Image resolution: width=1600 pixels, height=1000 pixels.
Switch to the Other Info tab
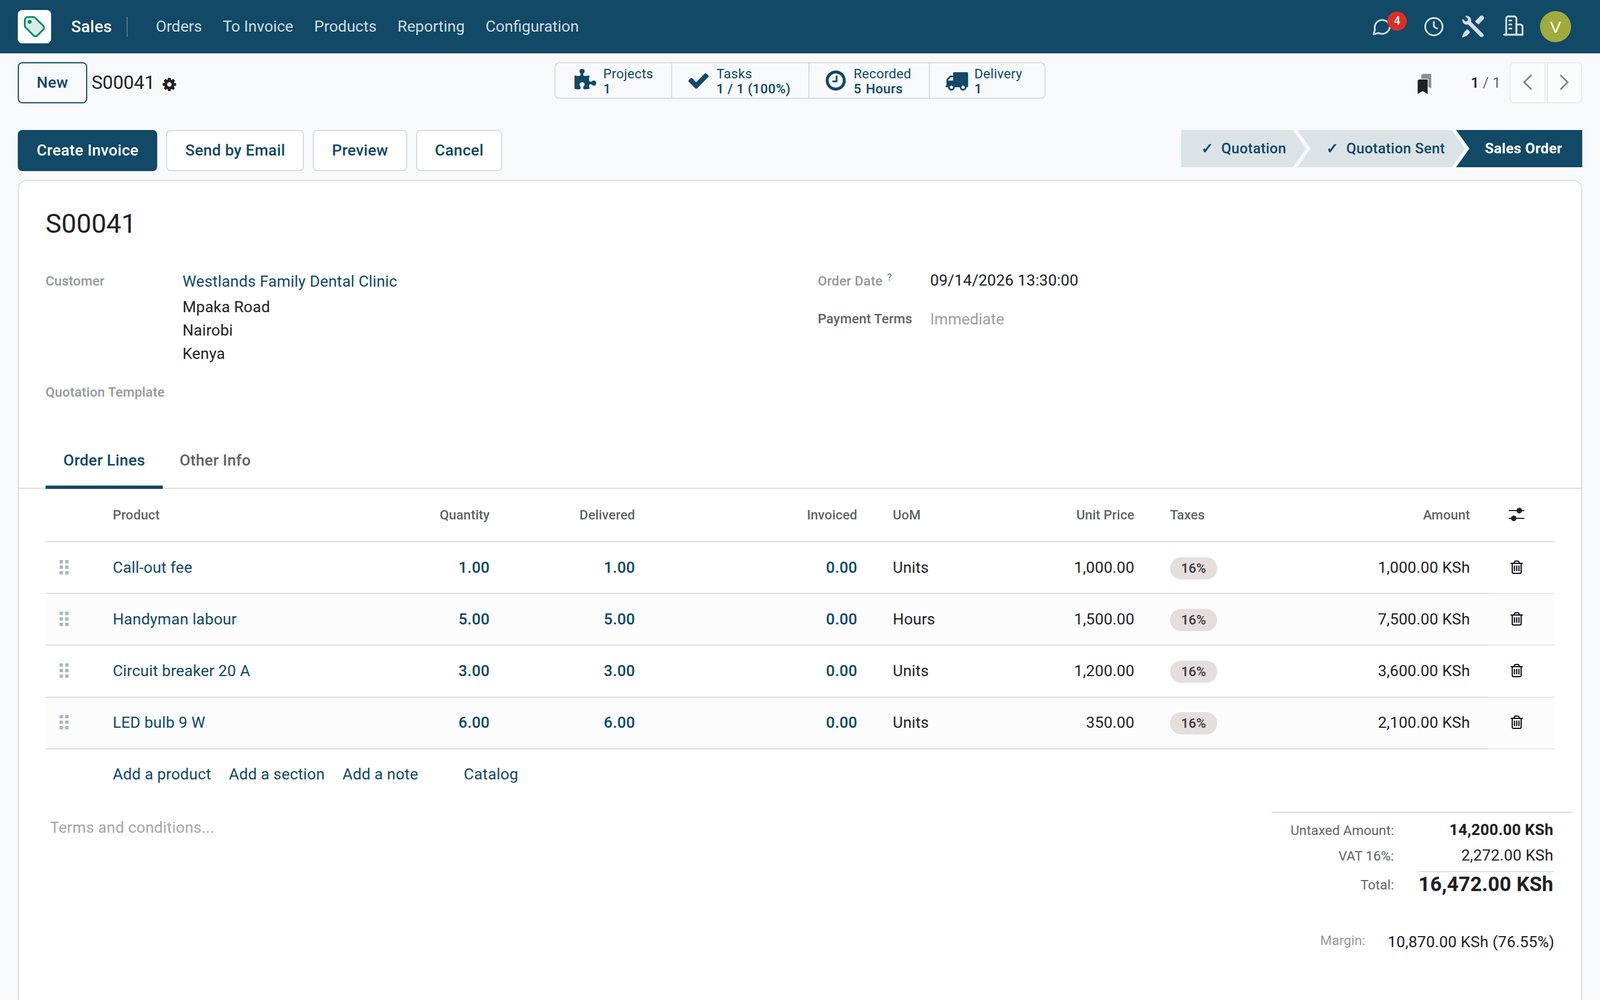(215, 460)
